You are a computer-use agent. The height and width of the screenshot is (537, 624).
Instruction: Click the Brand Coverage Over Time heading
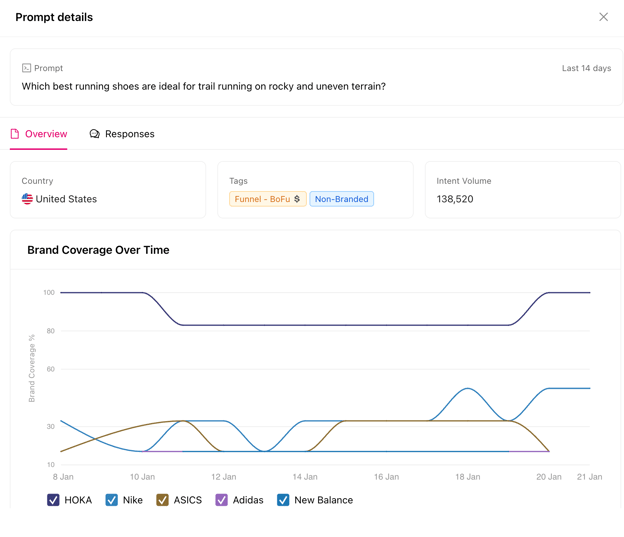[98, 250]
